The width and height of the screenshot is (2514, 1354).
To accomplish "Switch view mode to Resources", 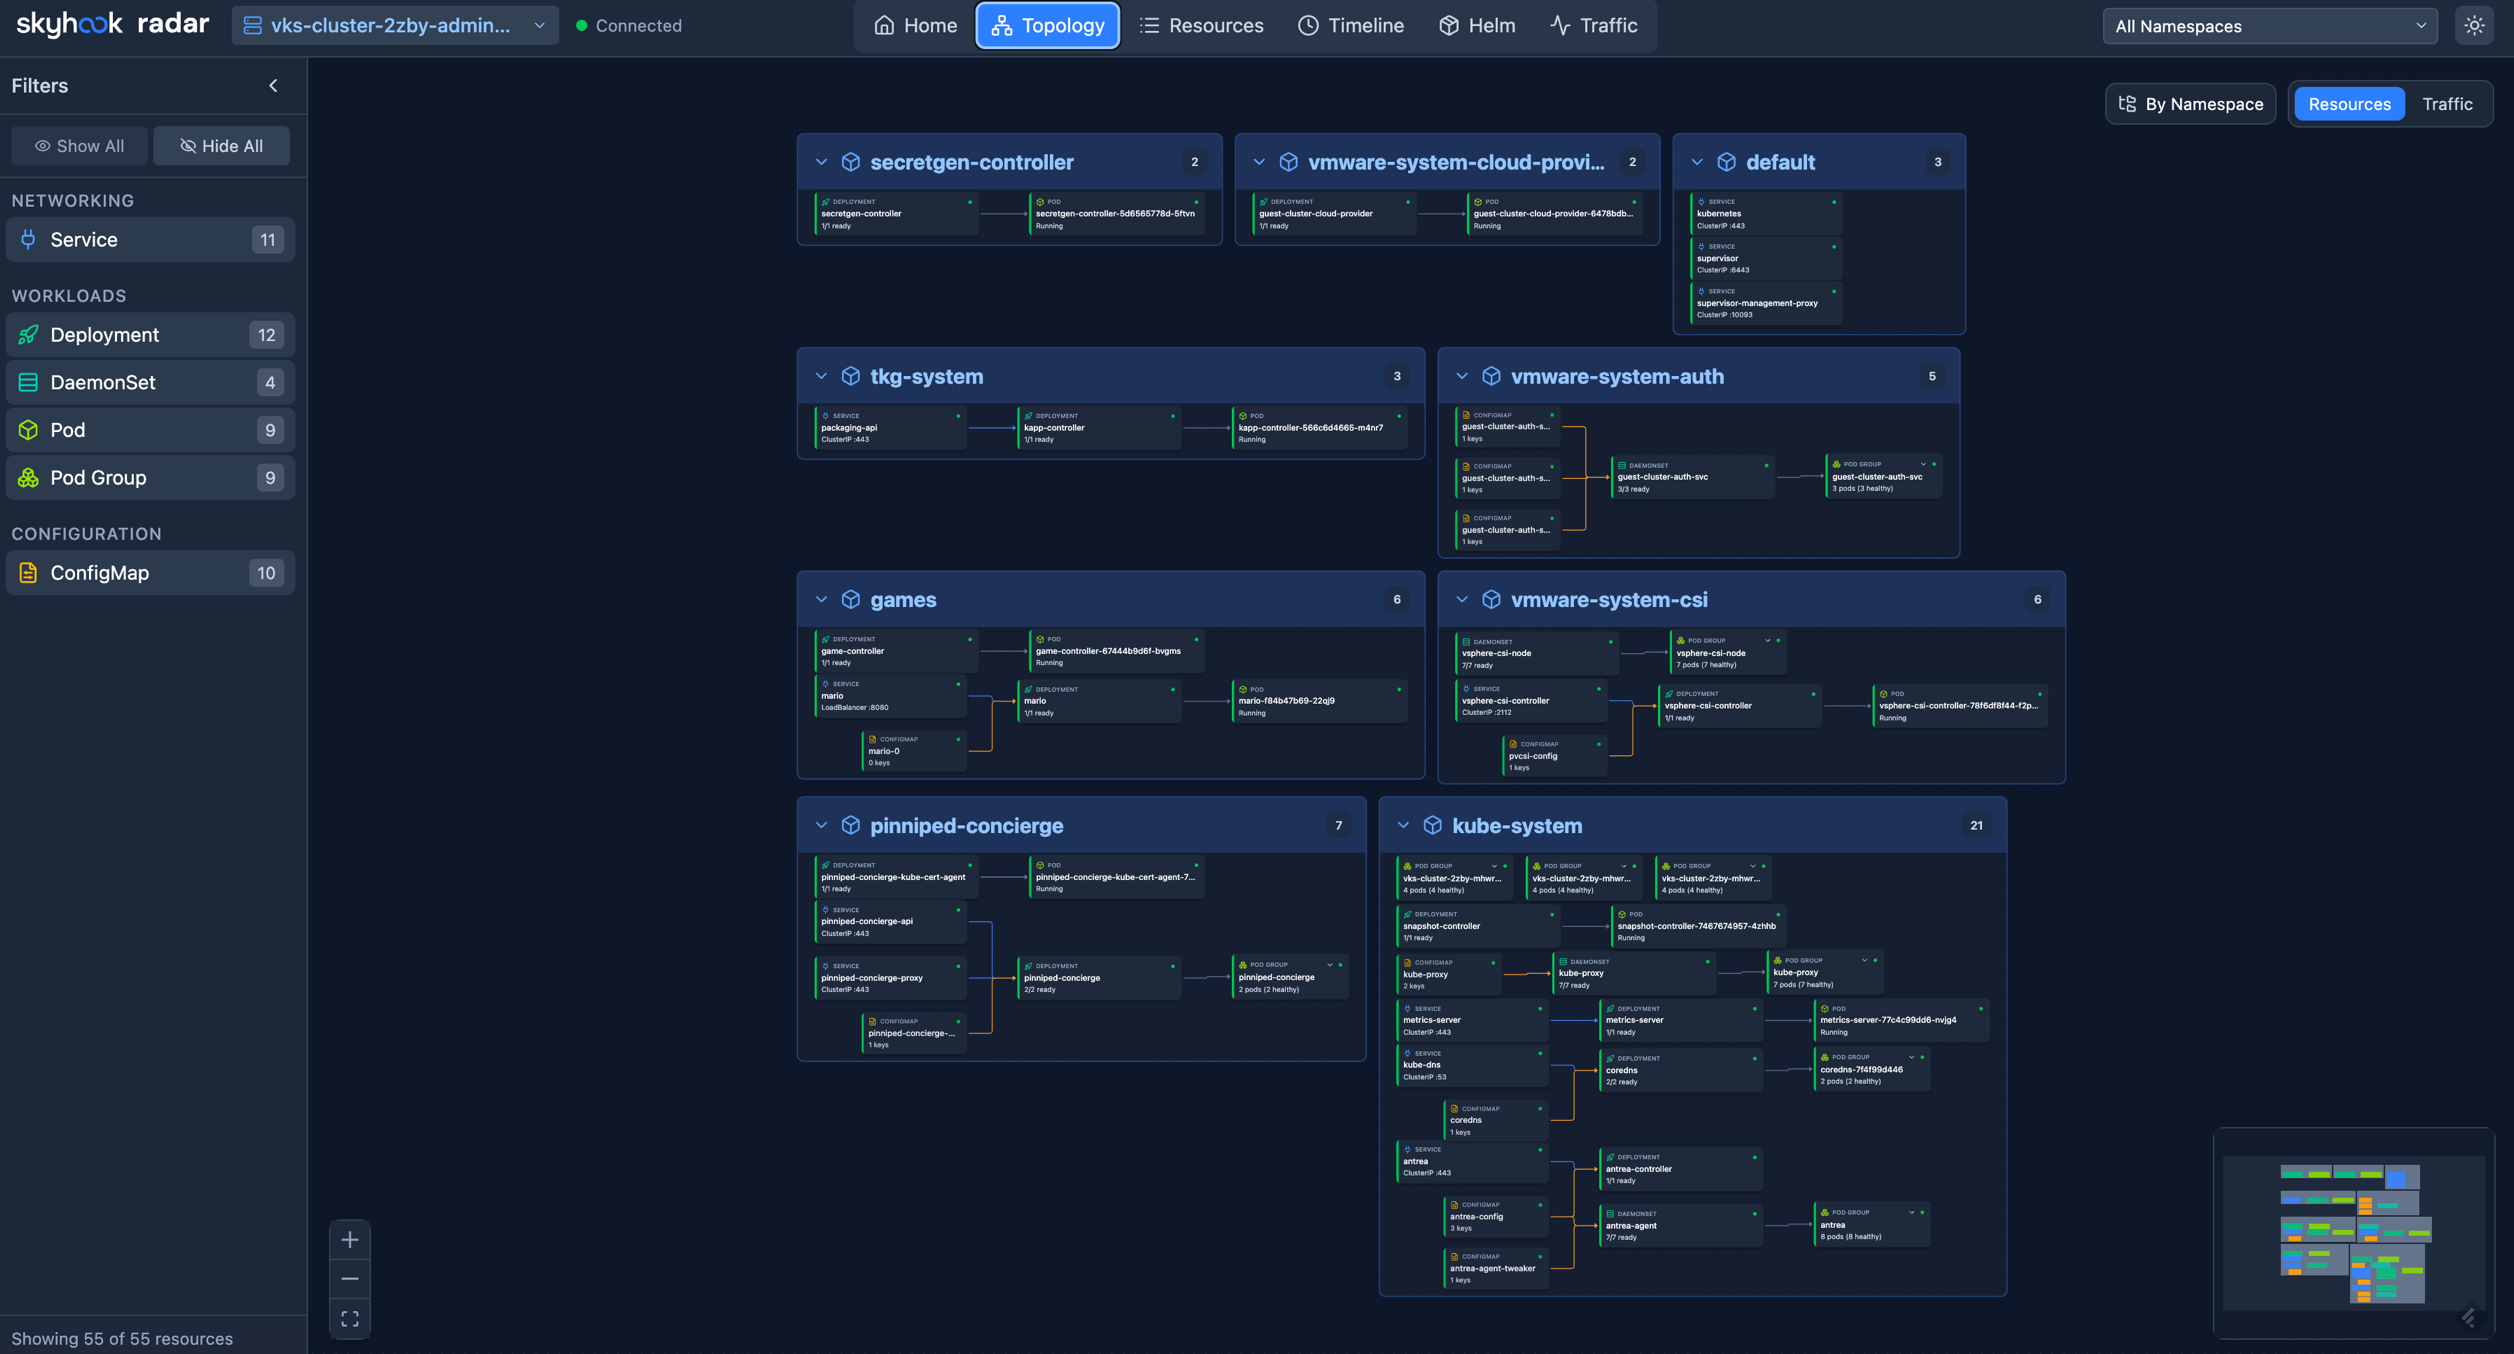I will coord(2349,104).
